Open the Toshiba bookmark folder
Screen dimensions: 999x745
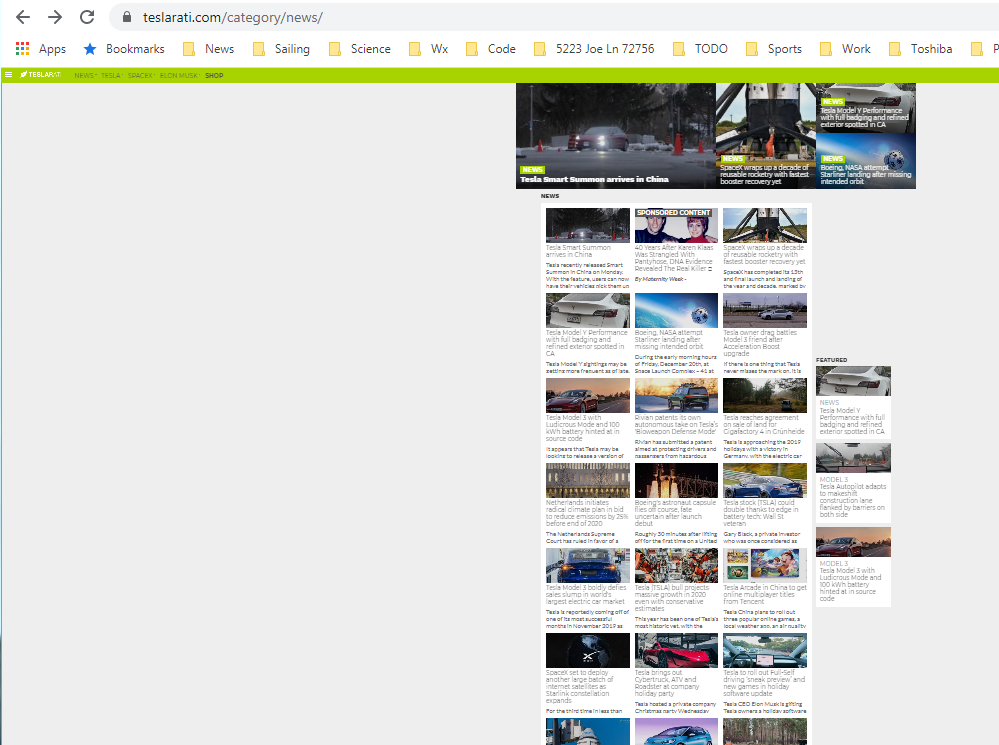[x=921, y=49]
